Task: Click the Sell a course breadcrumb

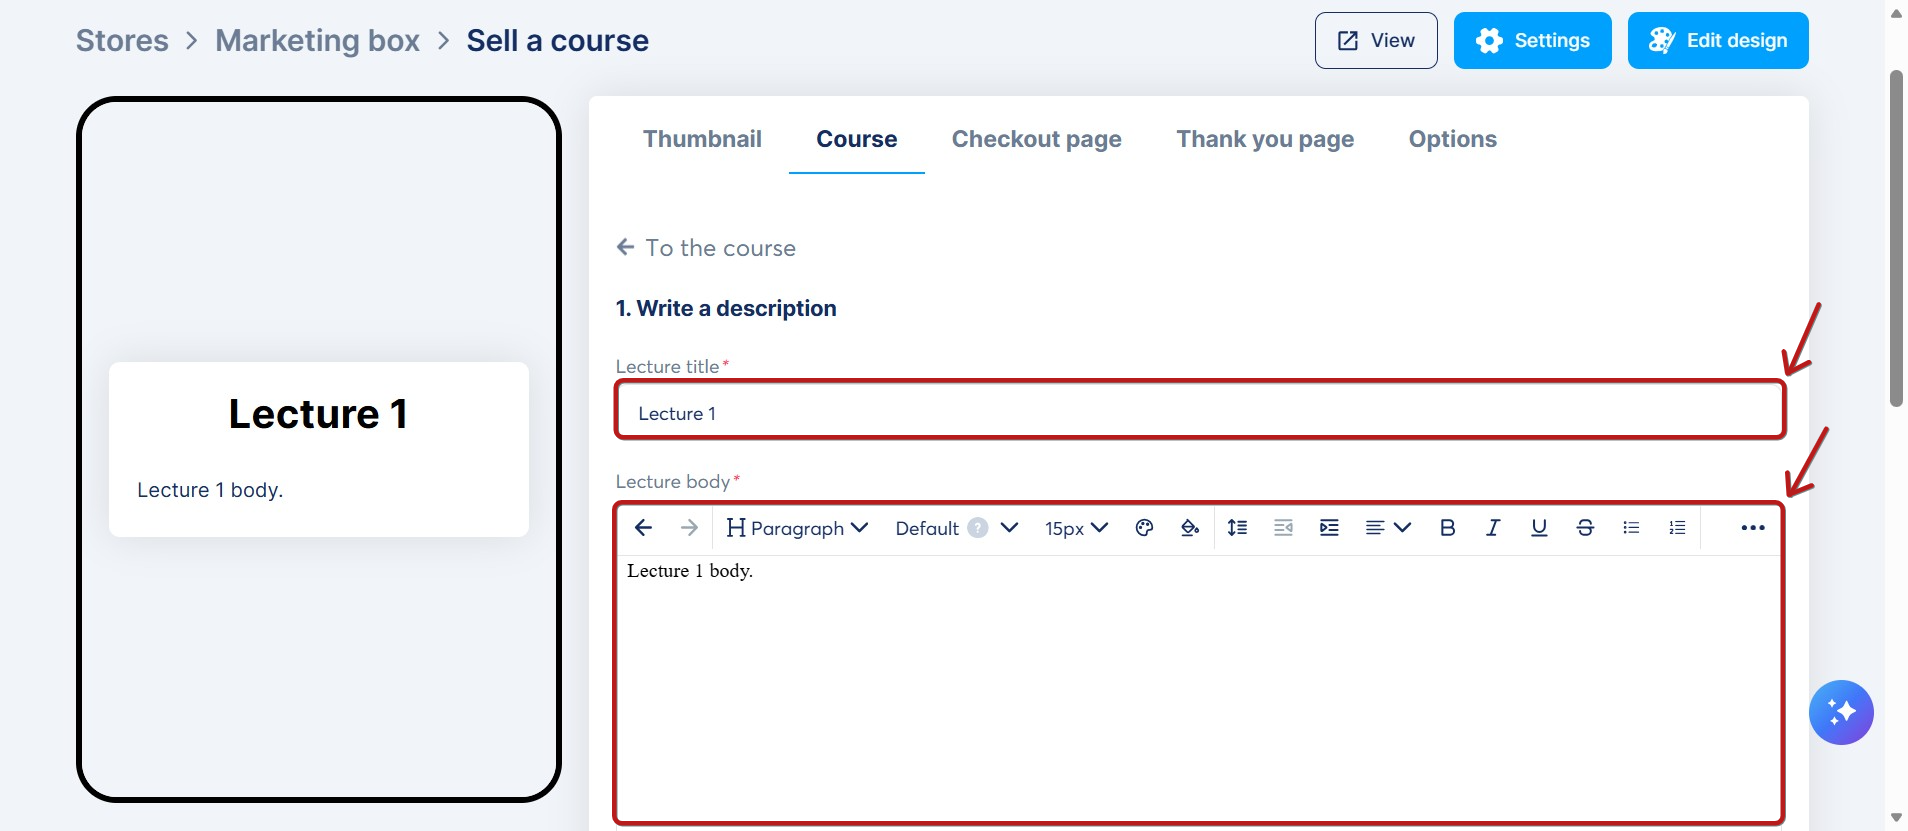Action: (x=558, y=40)
